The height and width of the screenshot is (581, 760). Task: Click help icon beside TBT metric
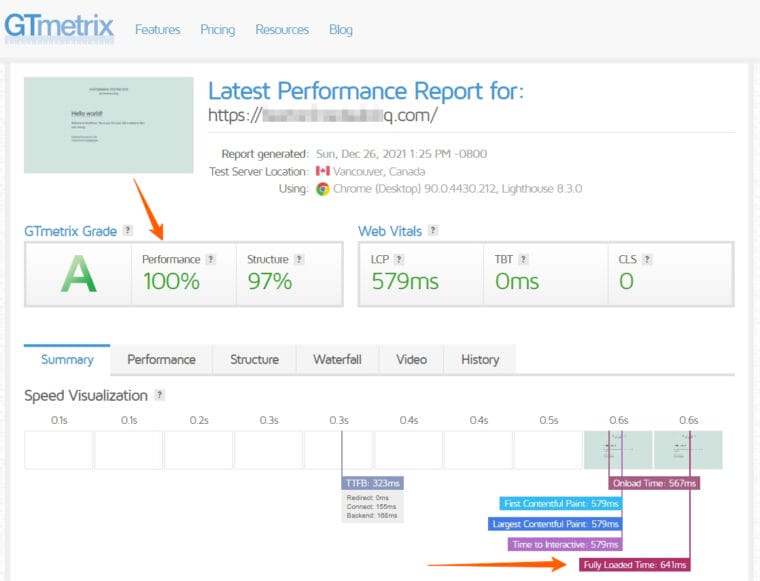[x=524, y=259]
